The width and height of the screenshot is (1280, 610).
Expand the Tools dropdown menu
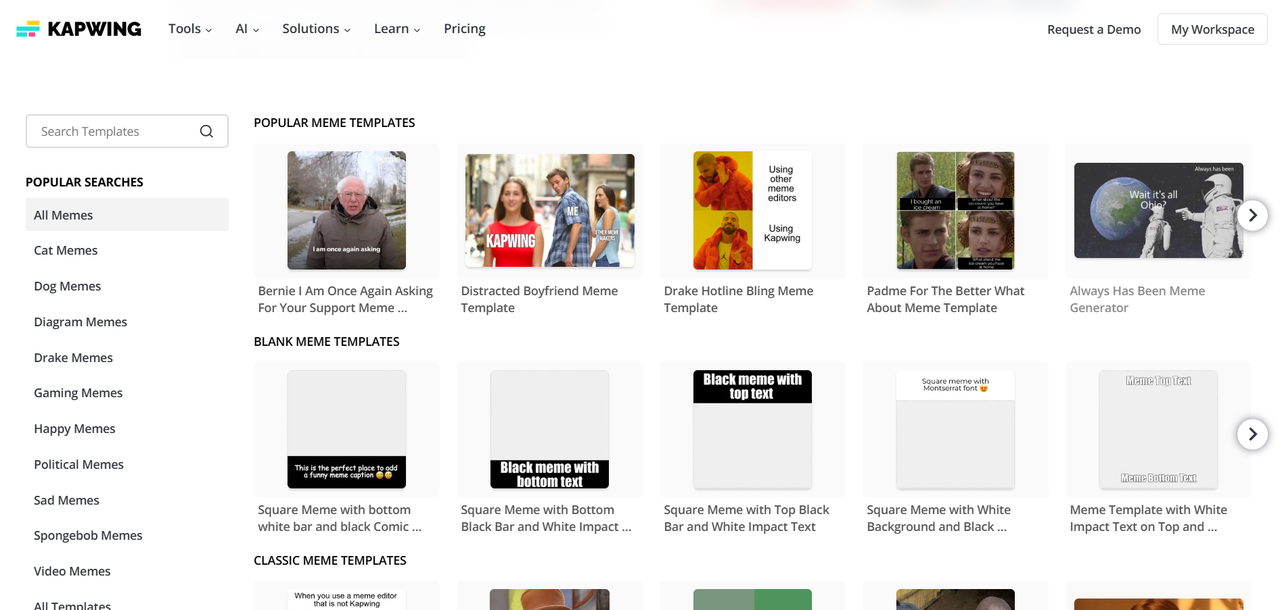[190, 29]
